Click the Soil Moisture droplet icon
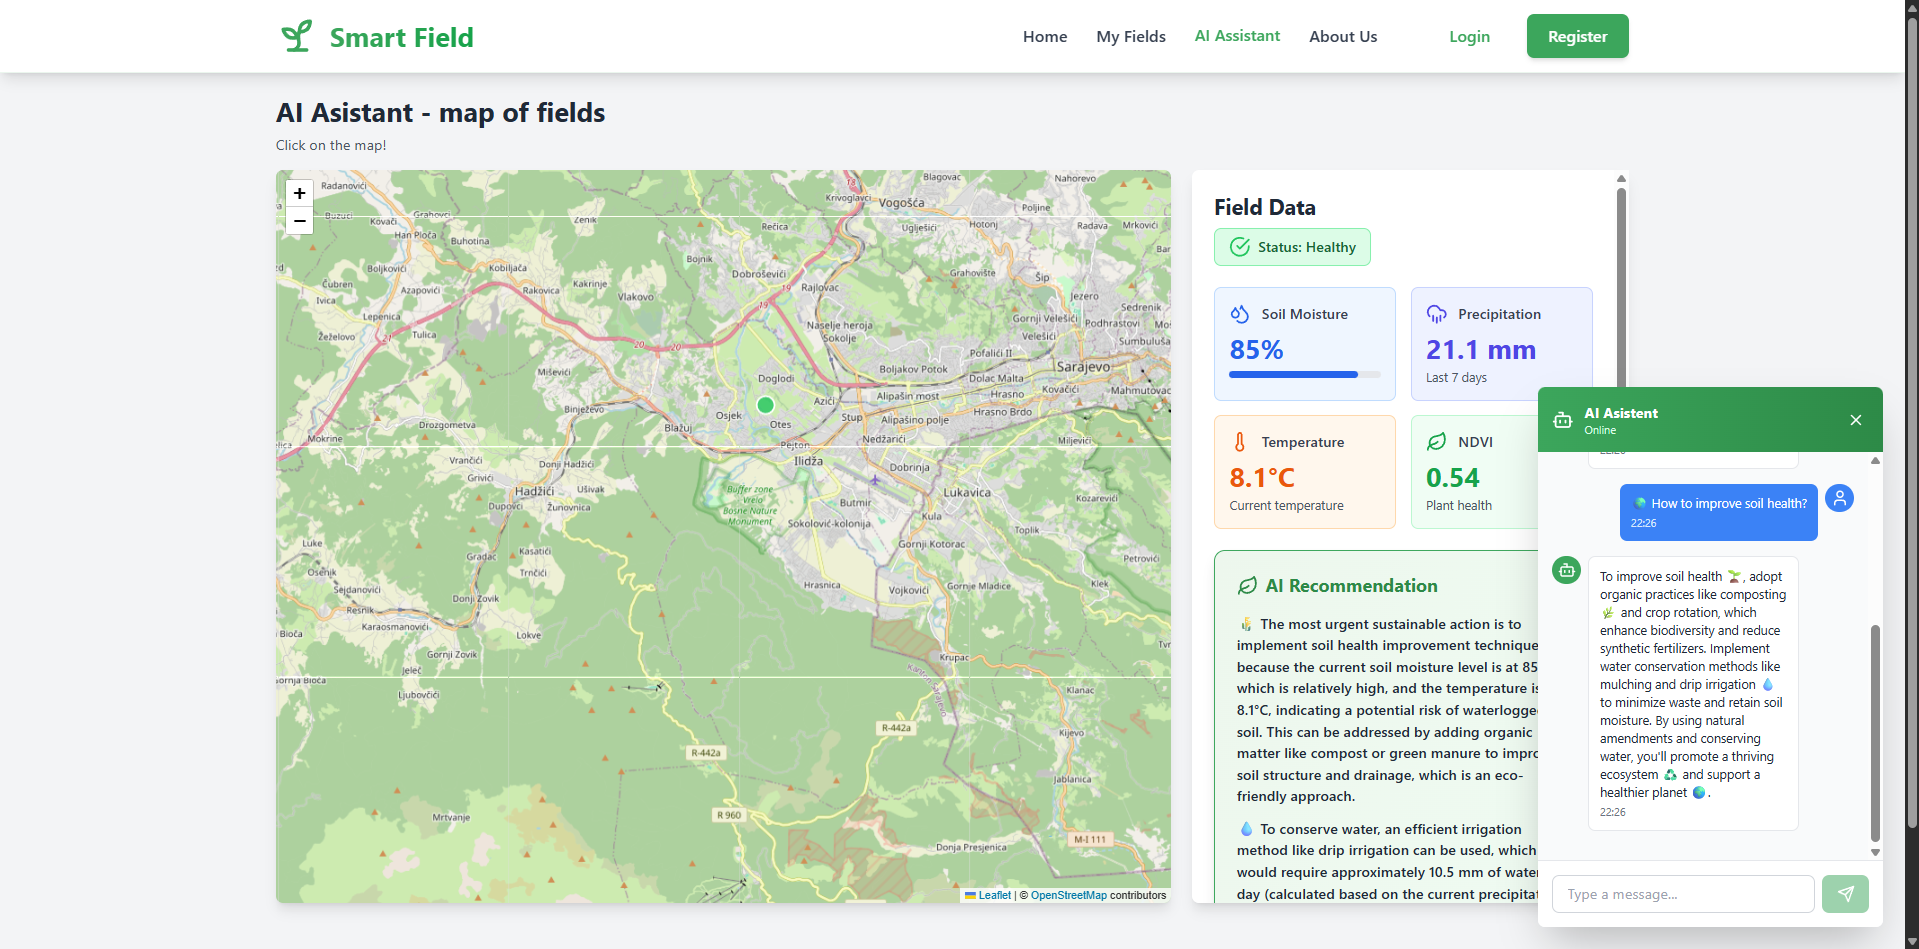This screenshot has height=949, width=1919. [x=1240, y=314]
